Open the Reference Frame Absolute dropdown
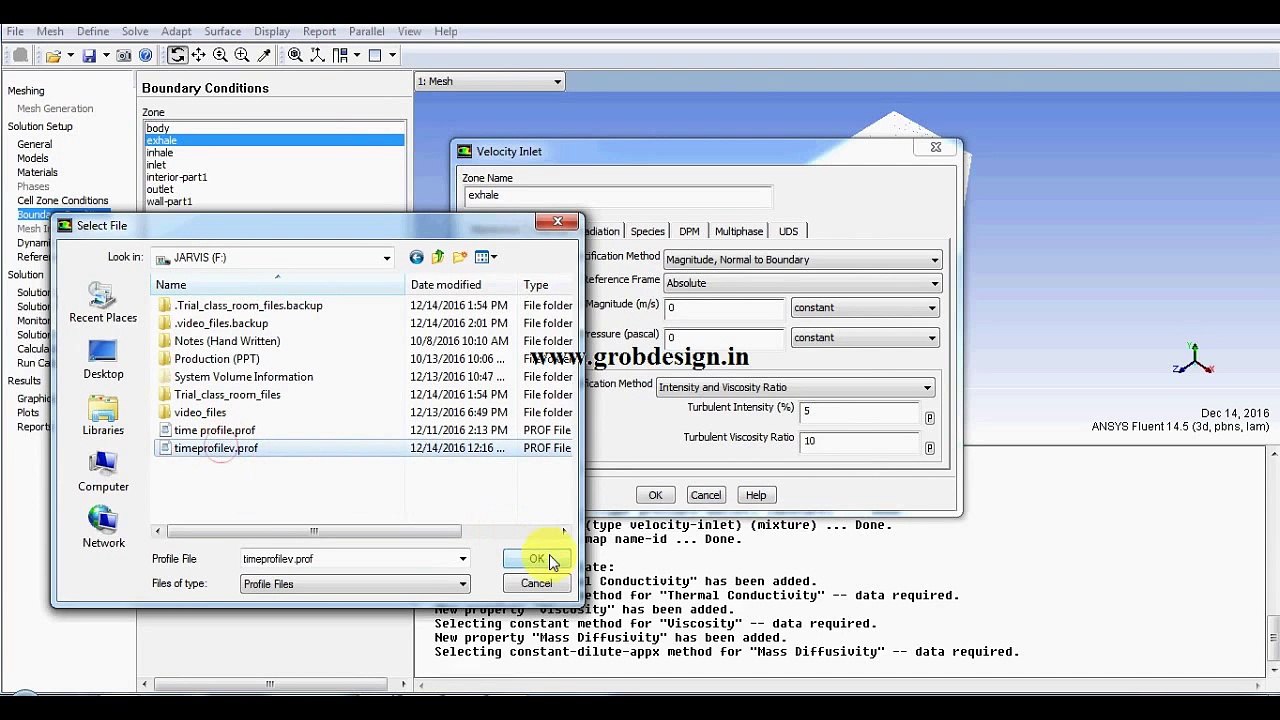 point(802,283)
